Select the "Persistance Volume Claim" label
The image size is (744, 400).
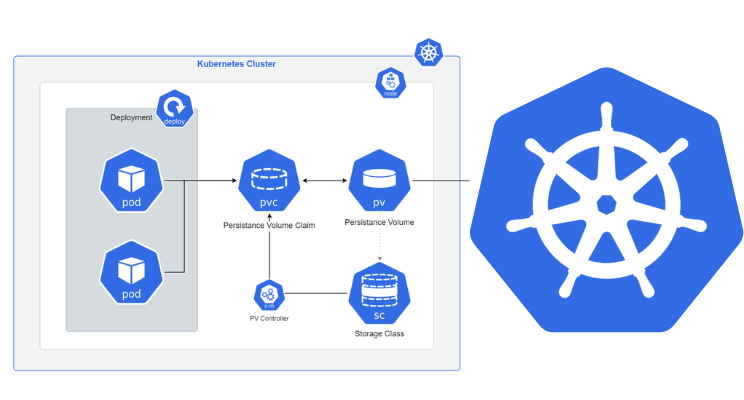point(269,225)
